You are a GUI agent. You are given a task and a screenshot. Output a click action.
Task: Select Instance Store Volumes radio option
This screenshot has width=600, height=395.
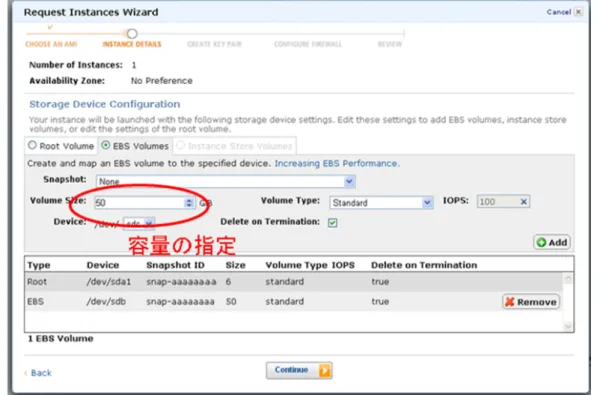[x=181, y=145]
